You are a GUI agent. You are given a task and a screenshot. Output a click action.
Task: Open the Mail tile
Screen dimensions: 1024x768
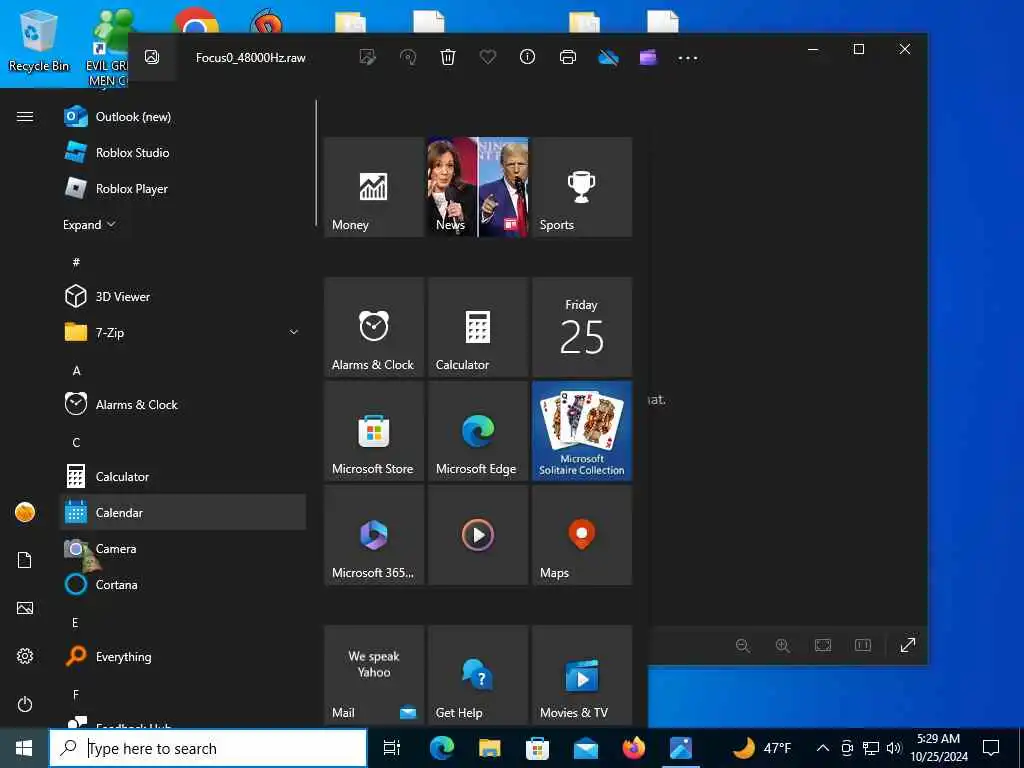tap(374, 675)
